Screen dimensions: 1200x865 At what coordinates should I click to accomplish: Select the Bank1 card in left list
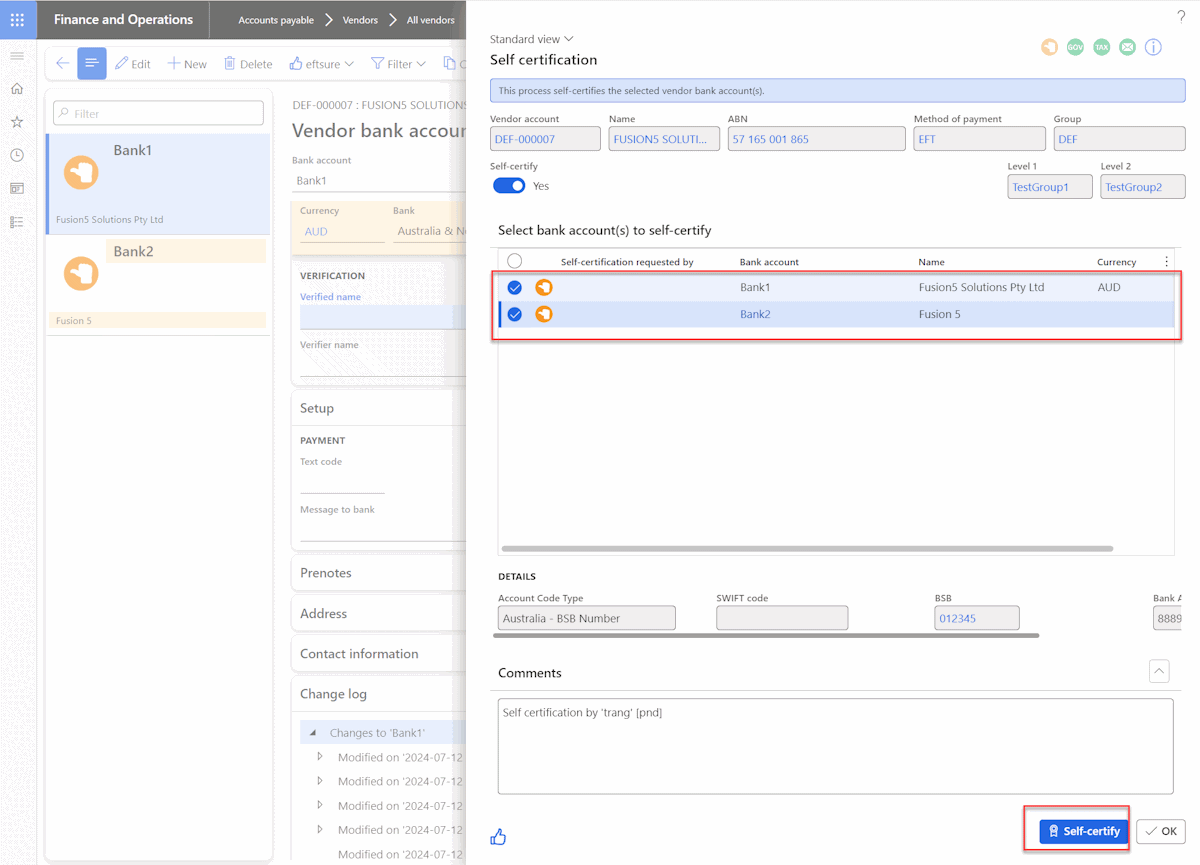pyautogui.click(x=158, y=184)
